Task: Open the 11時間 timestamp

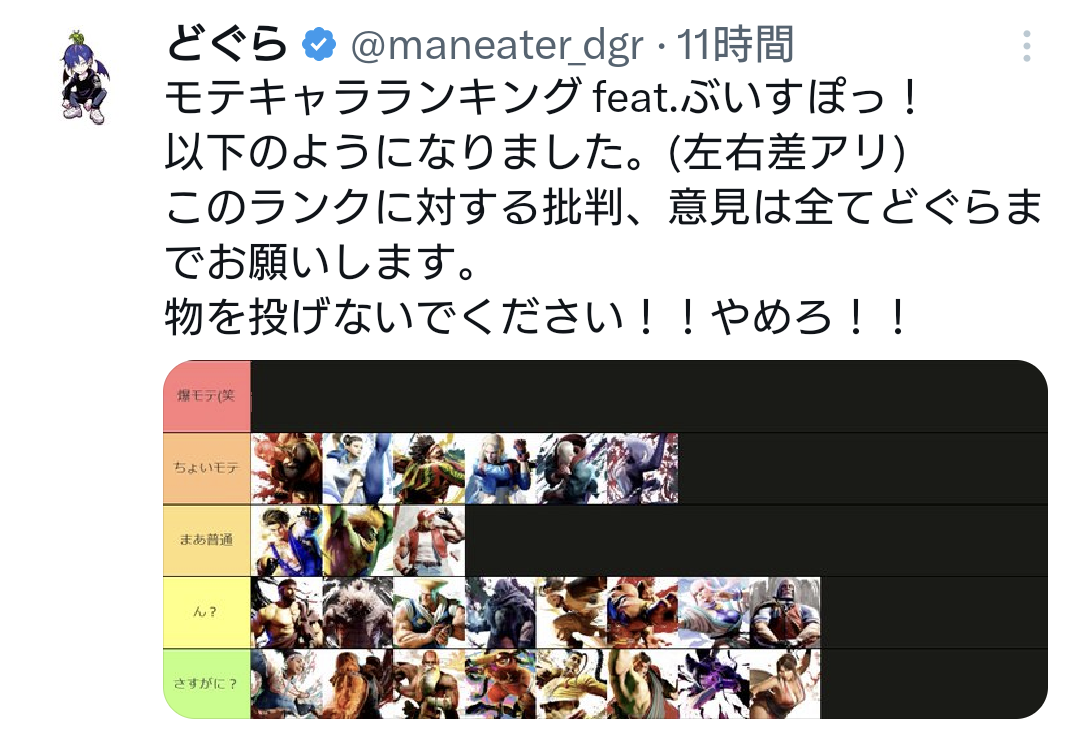Action: click(x=735, y=45)
